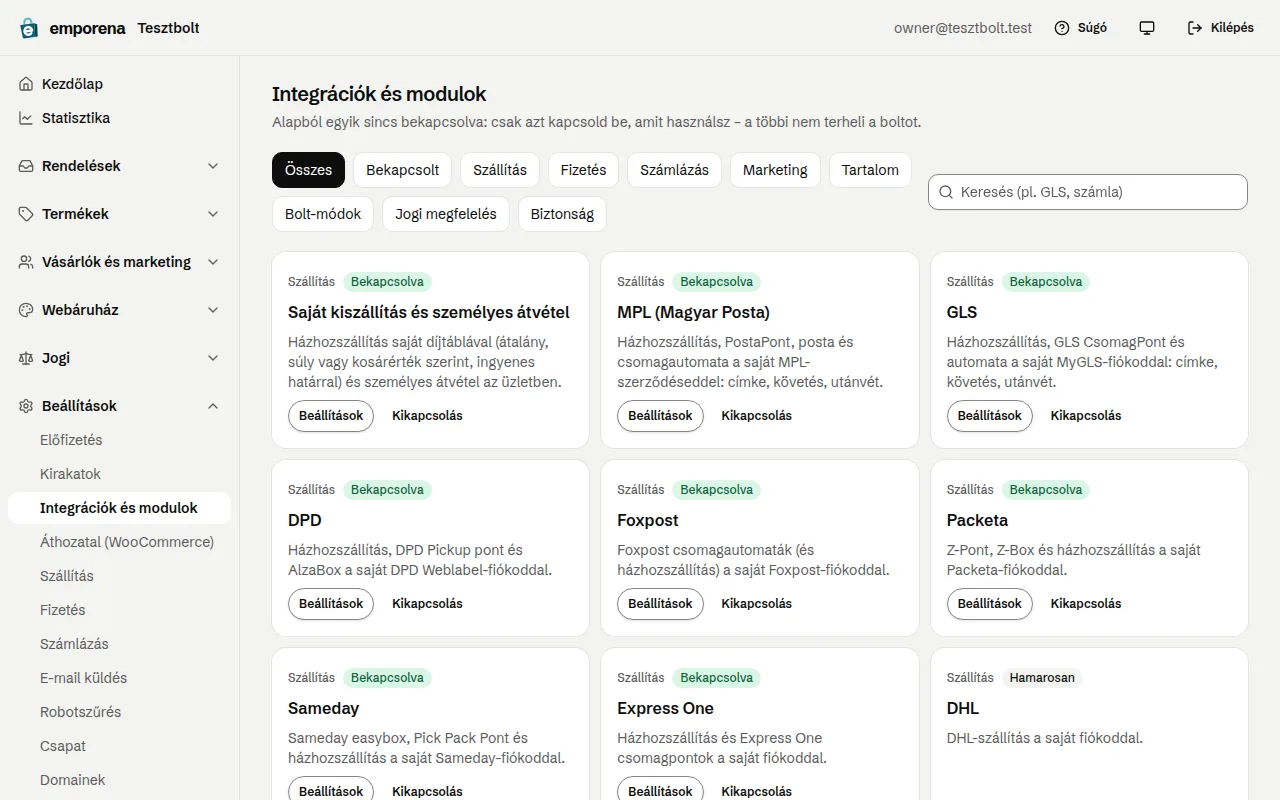Open Áthozatal (WooCommerce) in sidebar
1280x800 pixels.
coord(119,542)
